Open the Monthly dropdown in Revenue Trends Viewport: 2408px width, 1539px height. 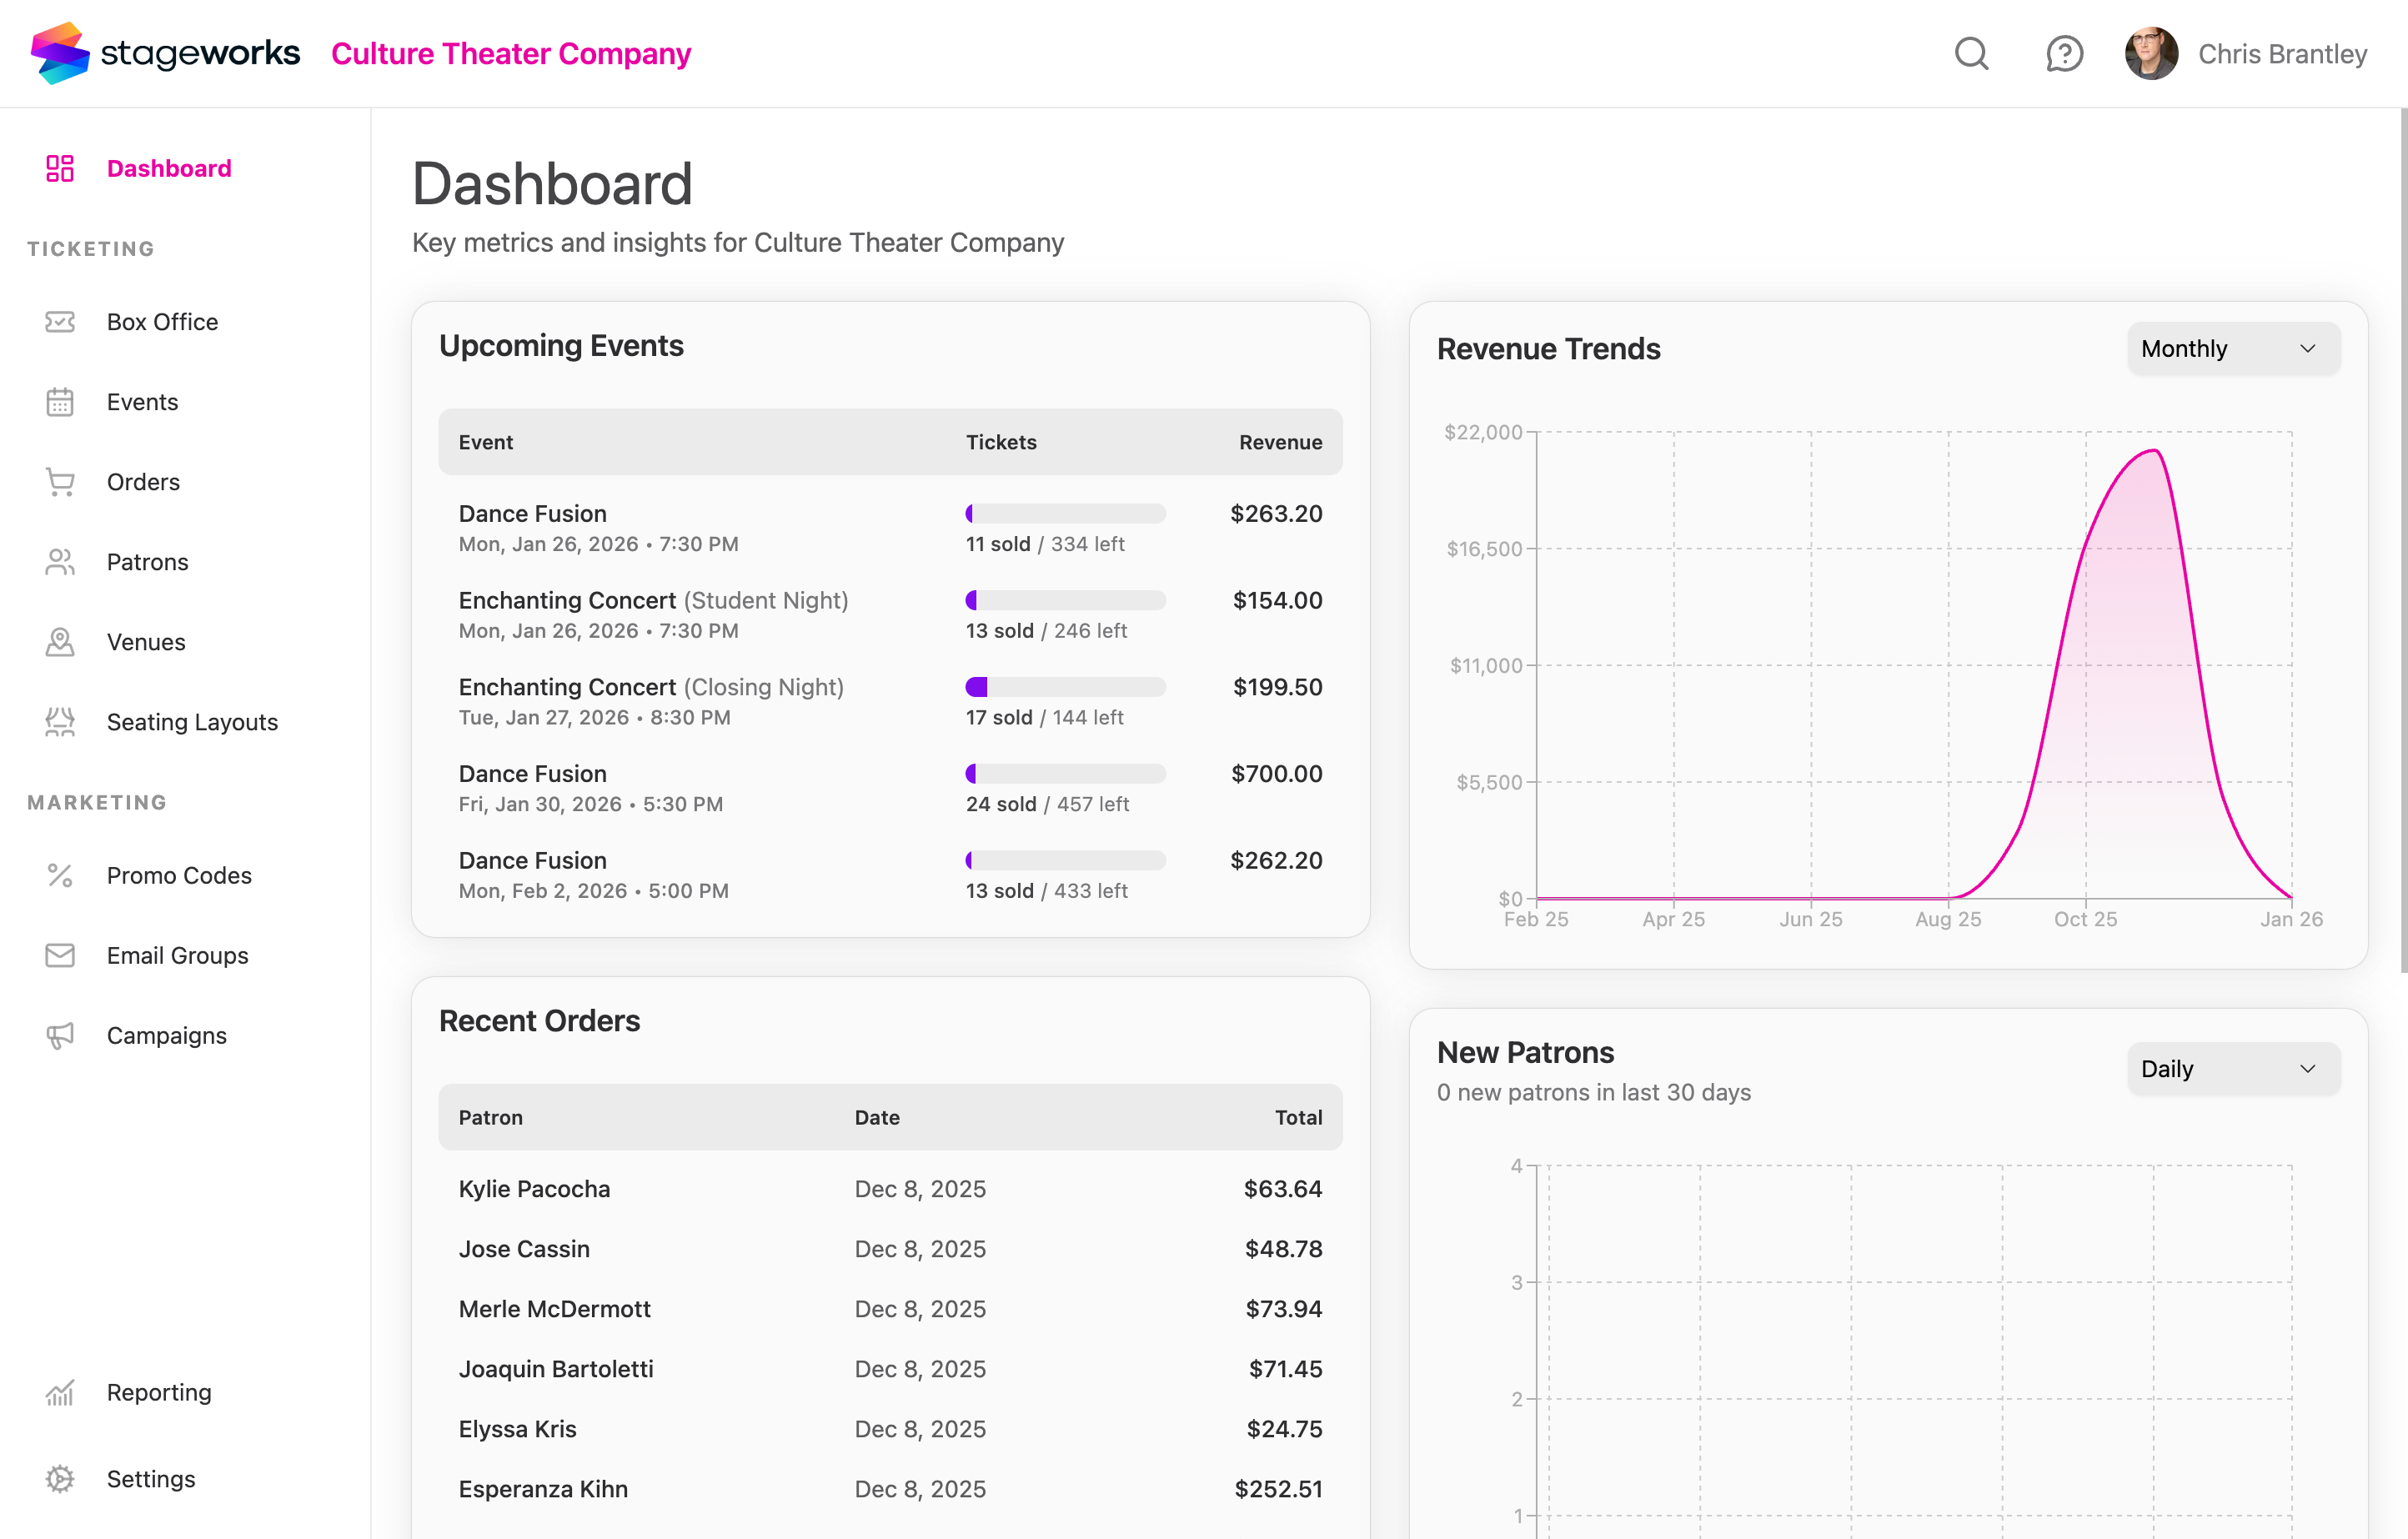pos(2232,348)
